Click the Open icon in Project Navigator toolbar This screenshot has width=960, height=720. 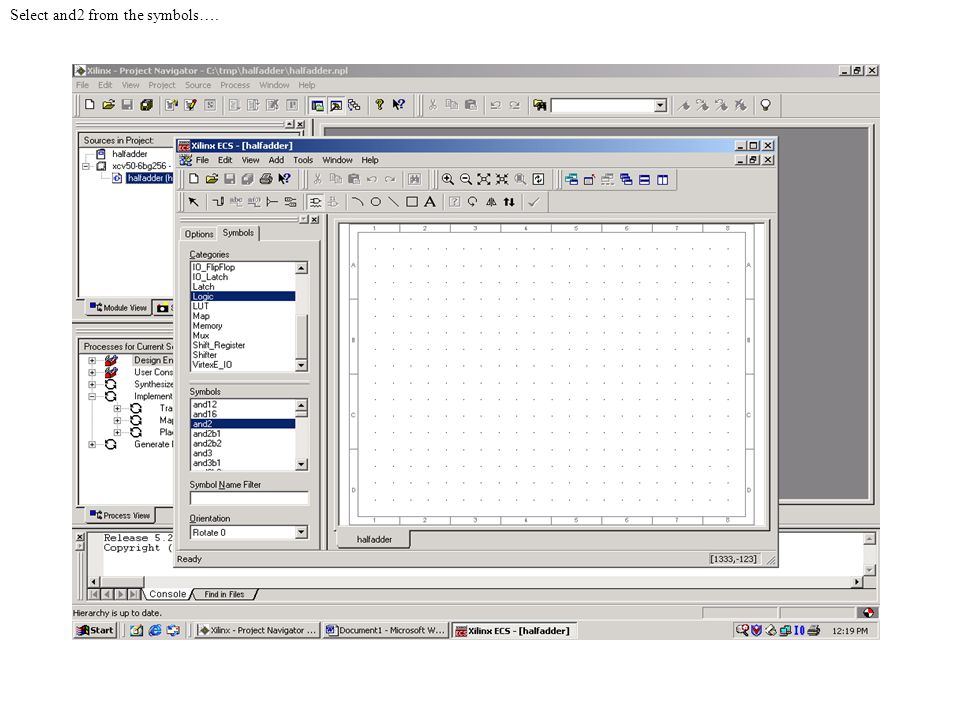(108, 105)
